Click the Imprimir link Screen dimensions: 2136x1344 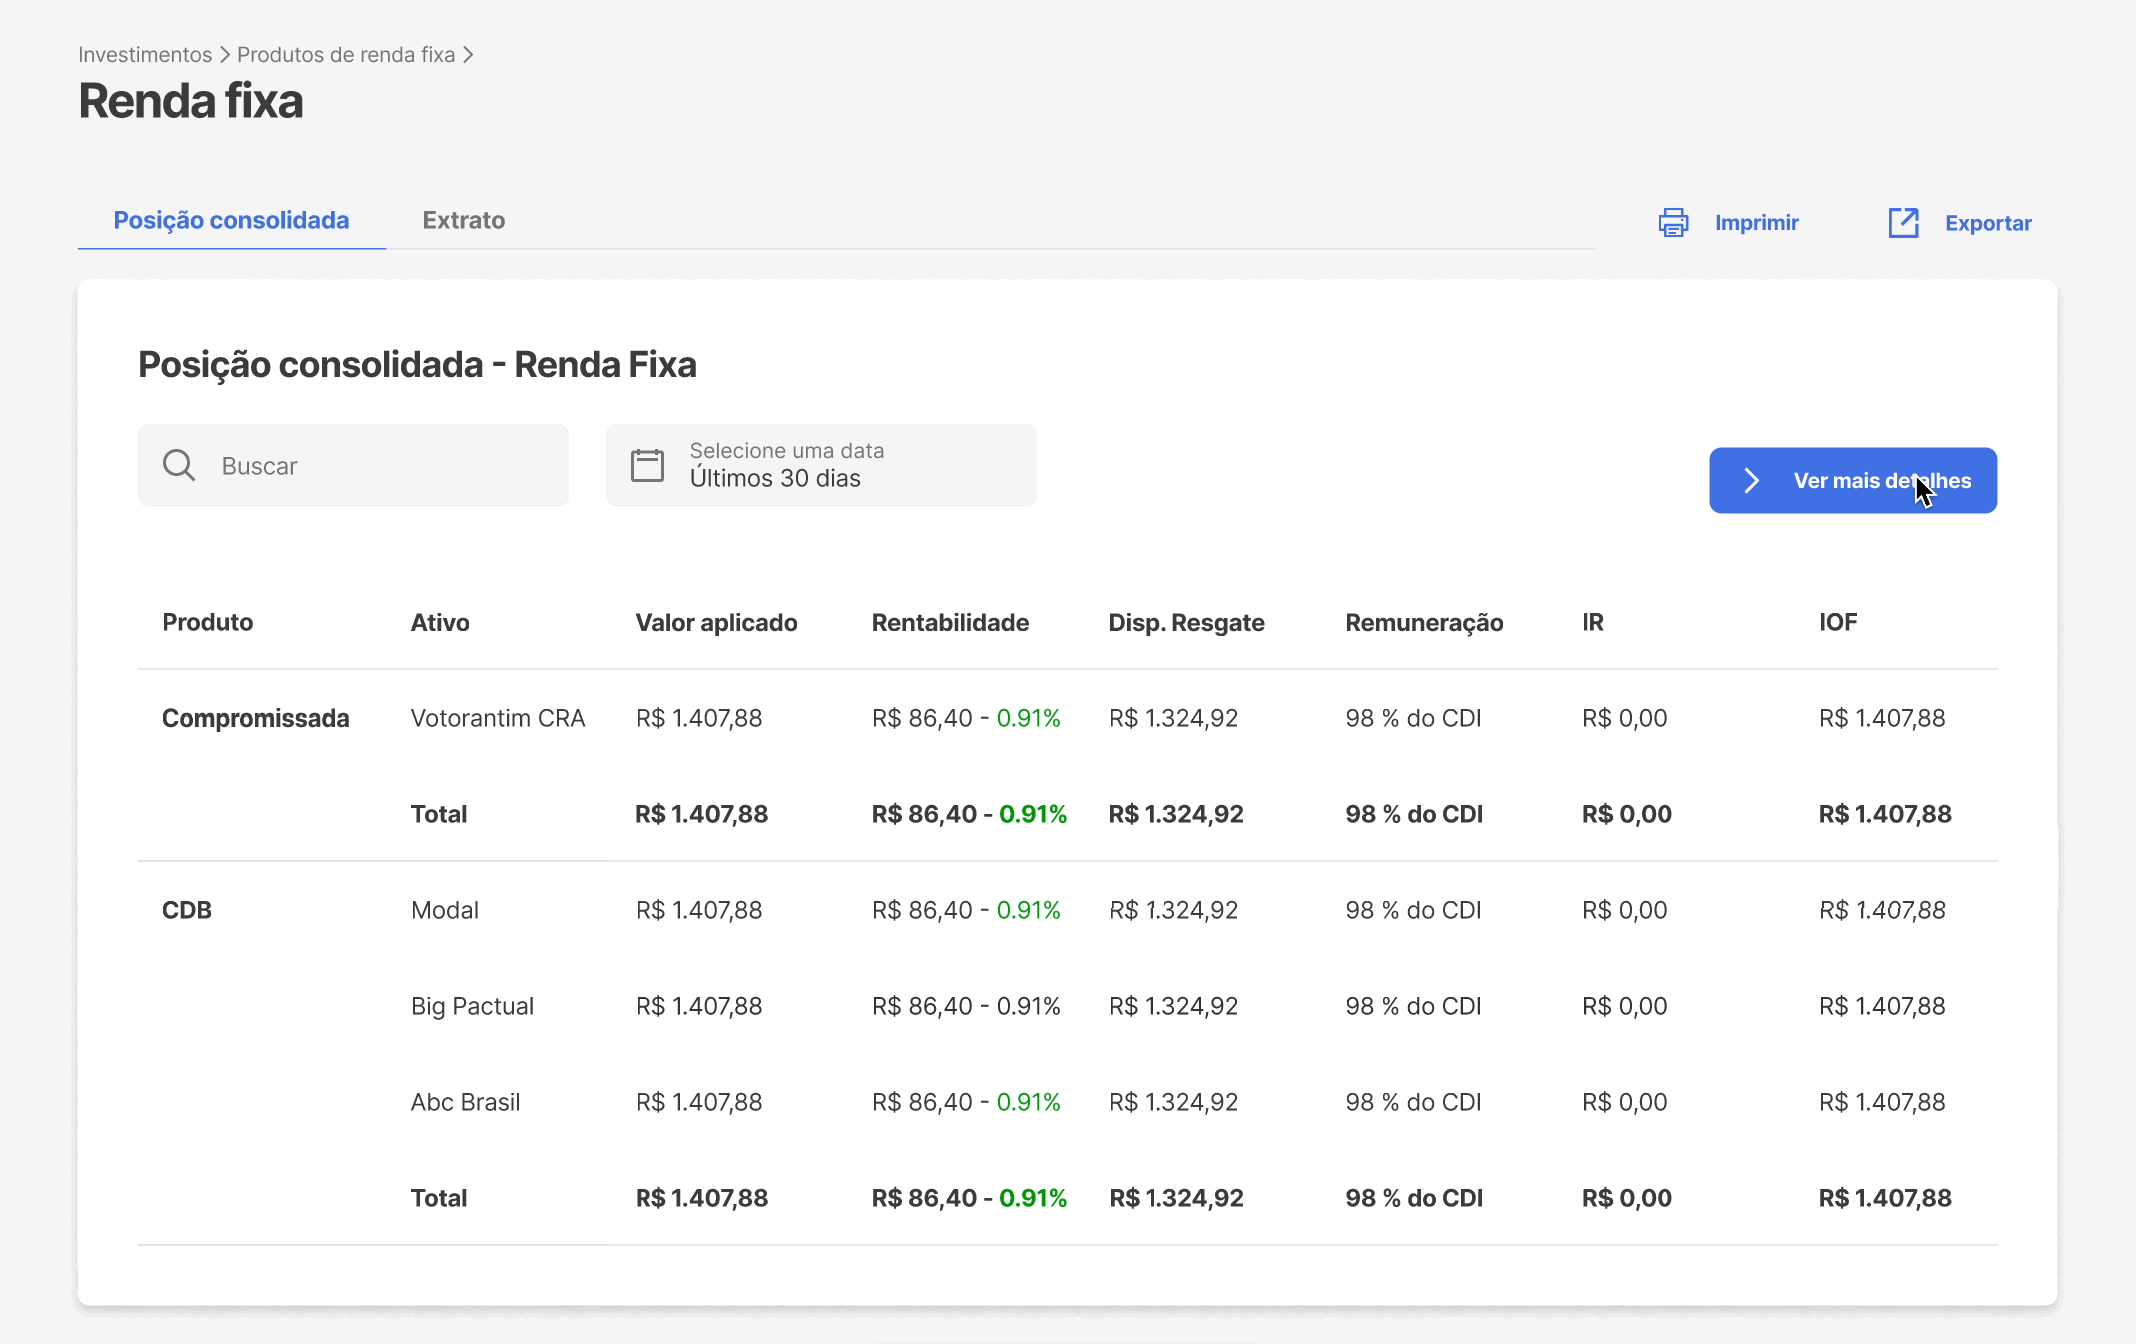point(1756,222)
